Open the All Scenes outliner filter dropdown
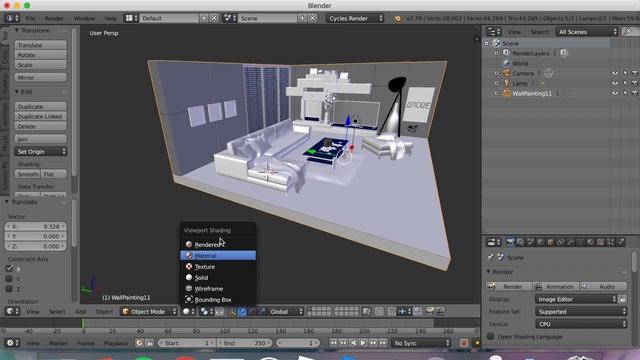The width and height of the screenshot is (640, 360). [587, 32]
